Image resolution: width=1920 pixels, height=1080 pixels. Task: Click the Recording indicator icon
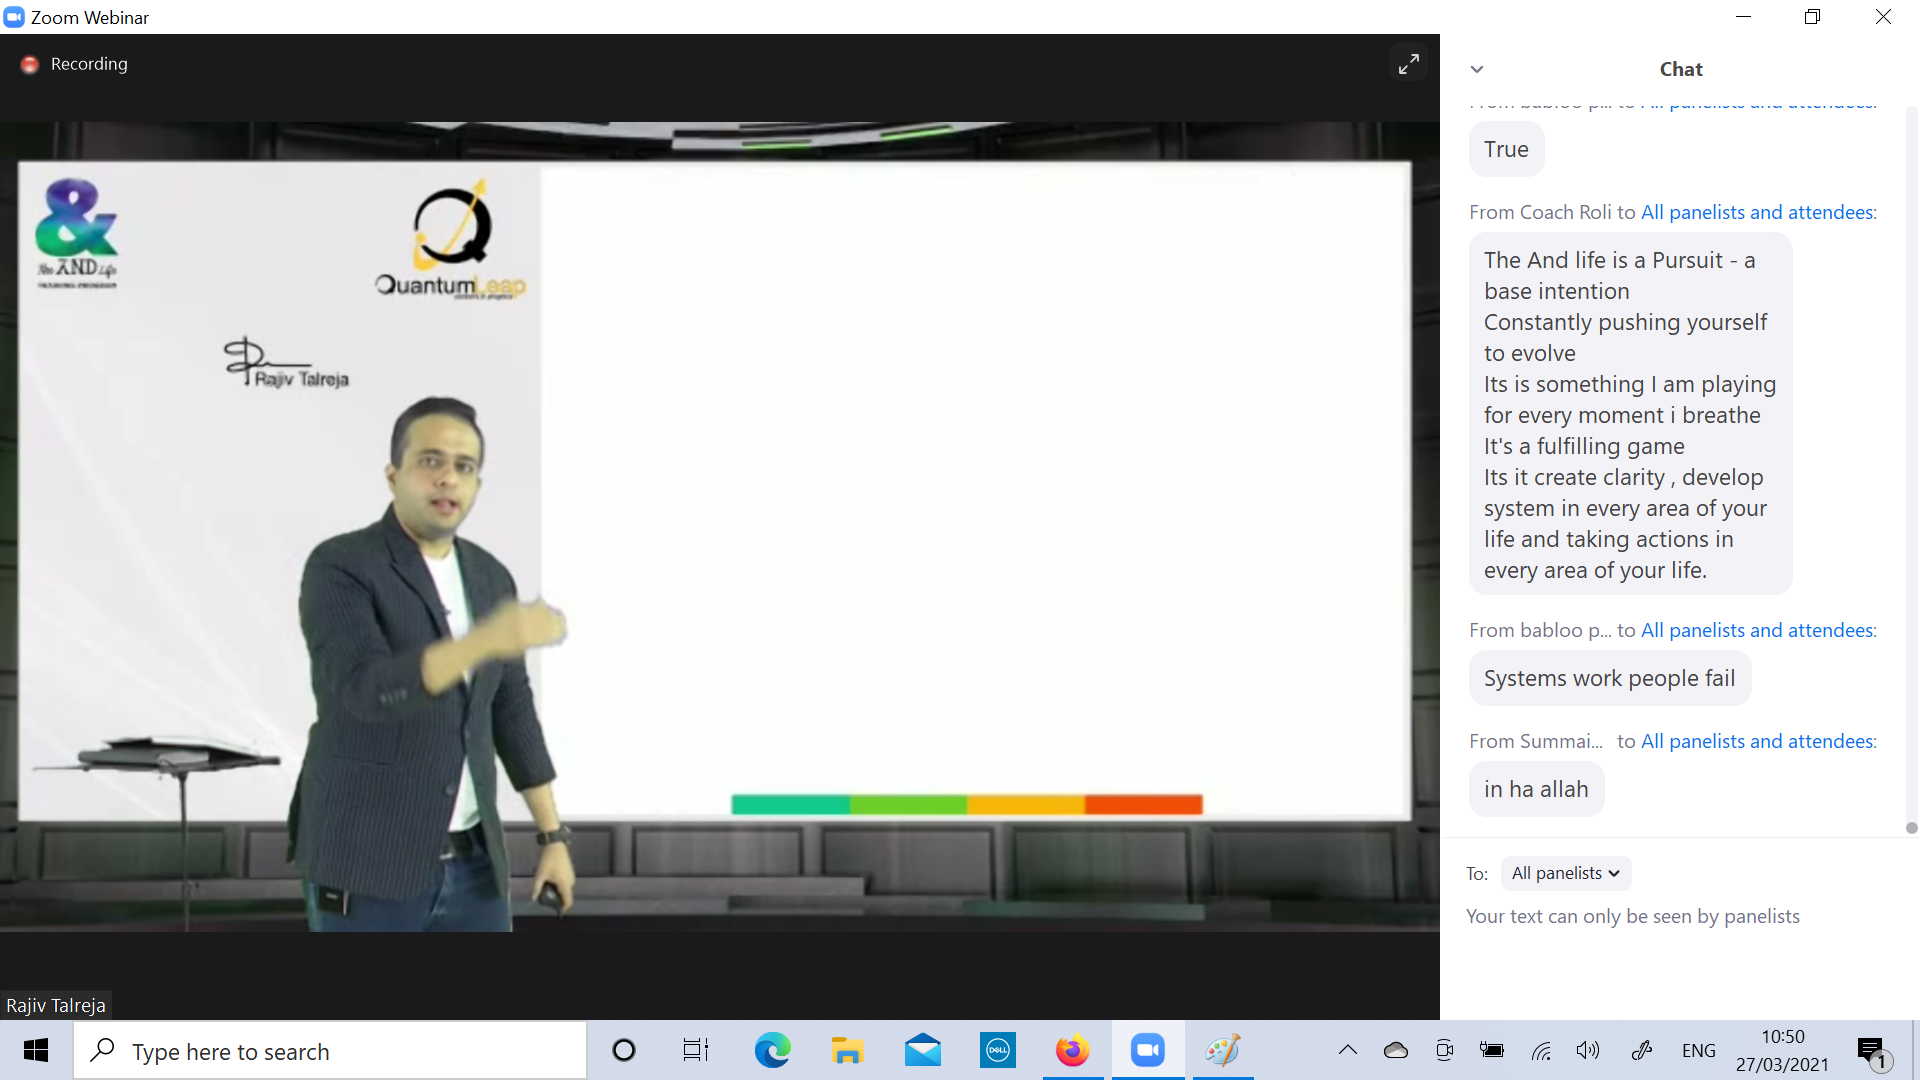(x=30, y=64)
